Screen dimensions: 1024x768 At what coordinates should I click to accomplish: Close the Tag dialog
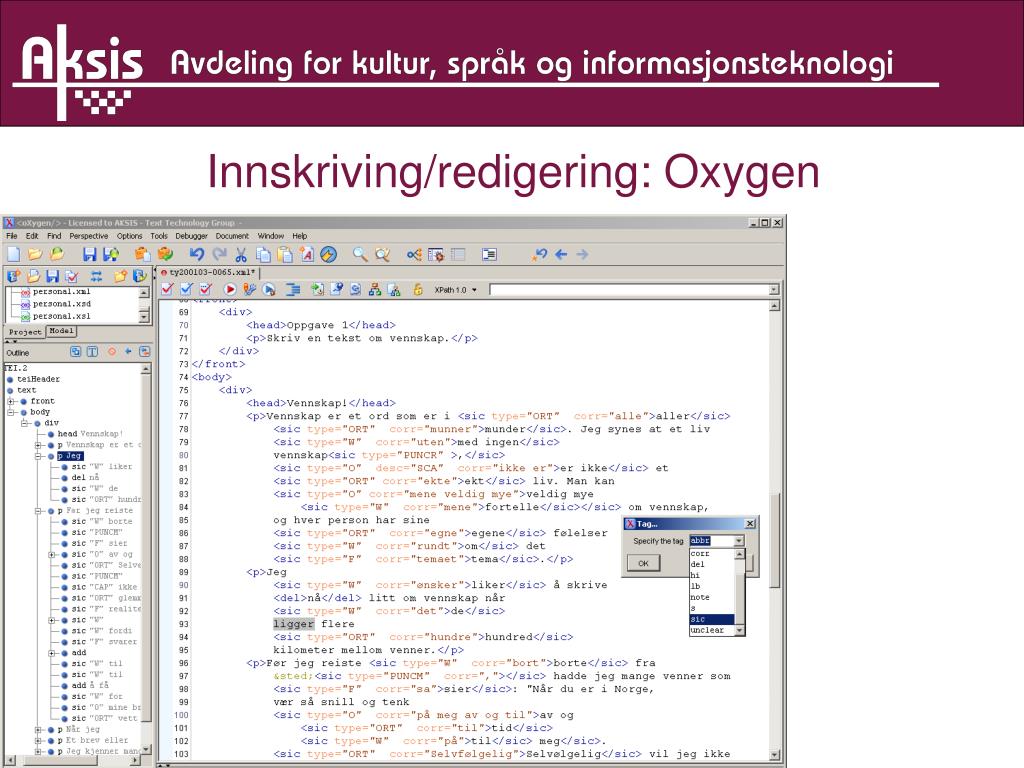(x=750, y=524)
